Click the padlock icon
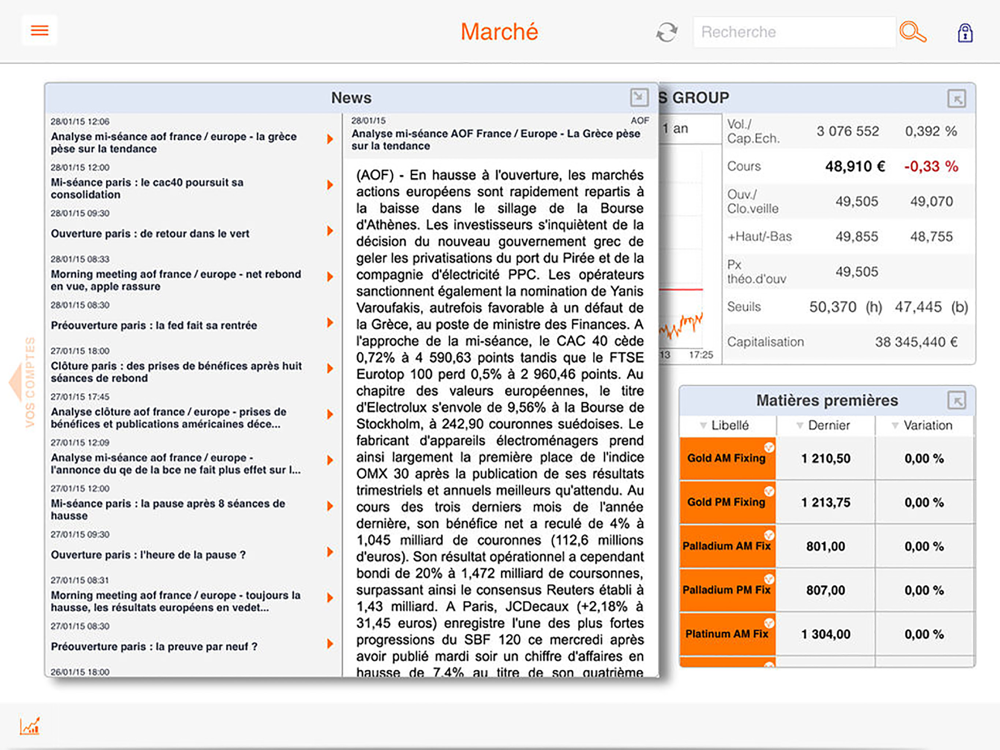 pos(965,32)
